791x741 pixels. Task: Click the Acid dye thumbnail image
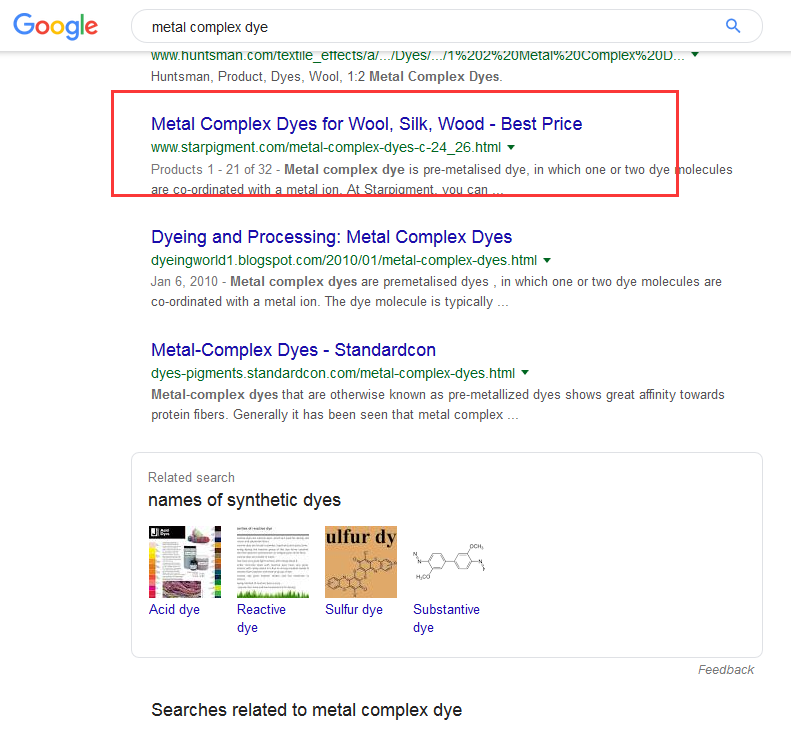[185, 562]
